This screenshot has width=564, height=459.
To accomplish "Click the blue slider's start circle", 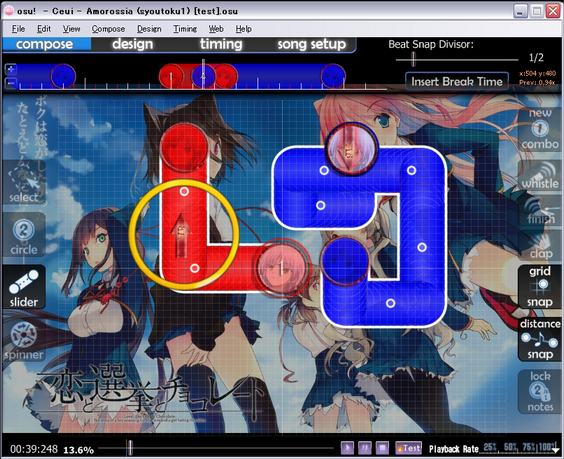I will (x=351, y=150).
